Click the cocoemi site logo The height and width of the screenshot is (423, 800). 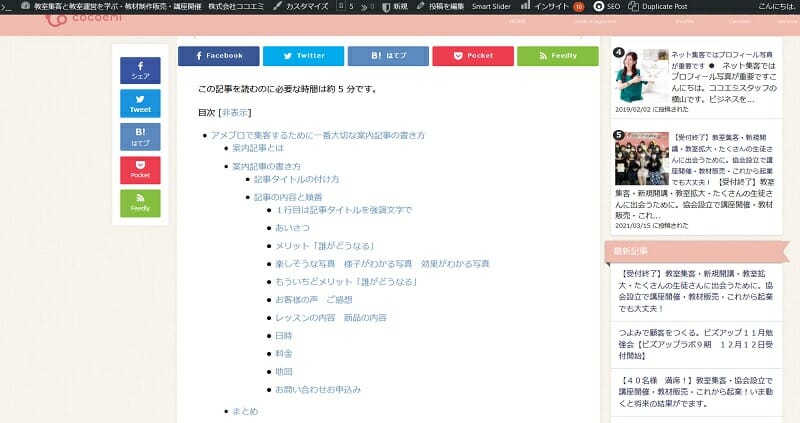[x=83, y=19]
